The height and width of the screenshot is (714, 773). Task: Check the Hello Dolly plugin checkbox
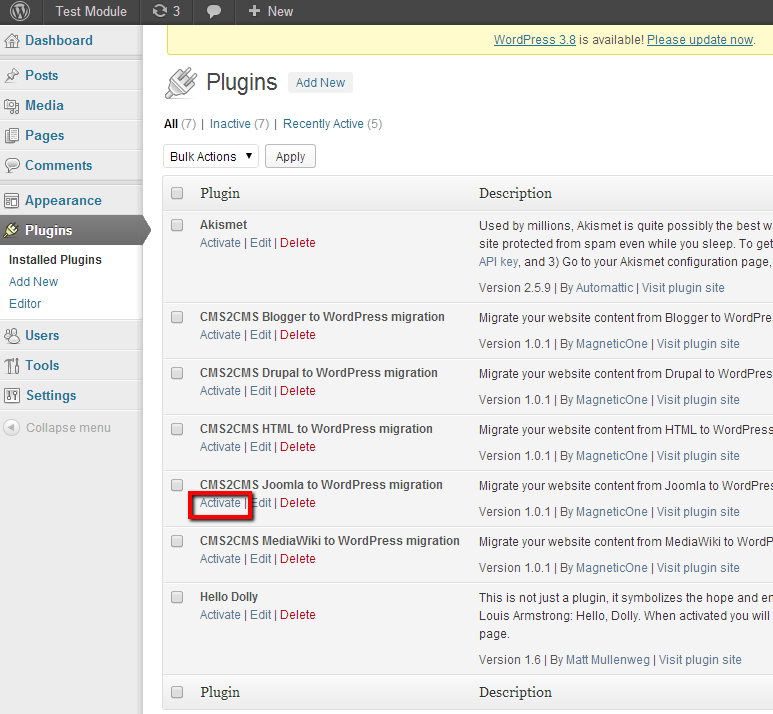pyautogui.click(x=177, y=597)
